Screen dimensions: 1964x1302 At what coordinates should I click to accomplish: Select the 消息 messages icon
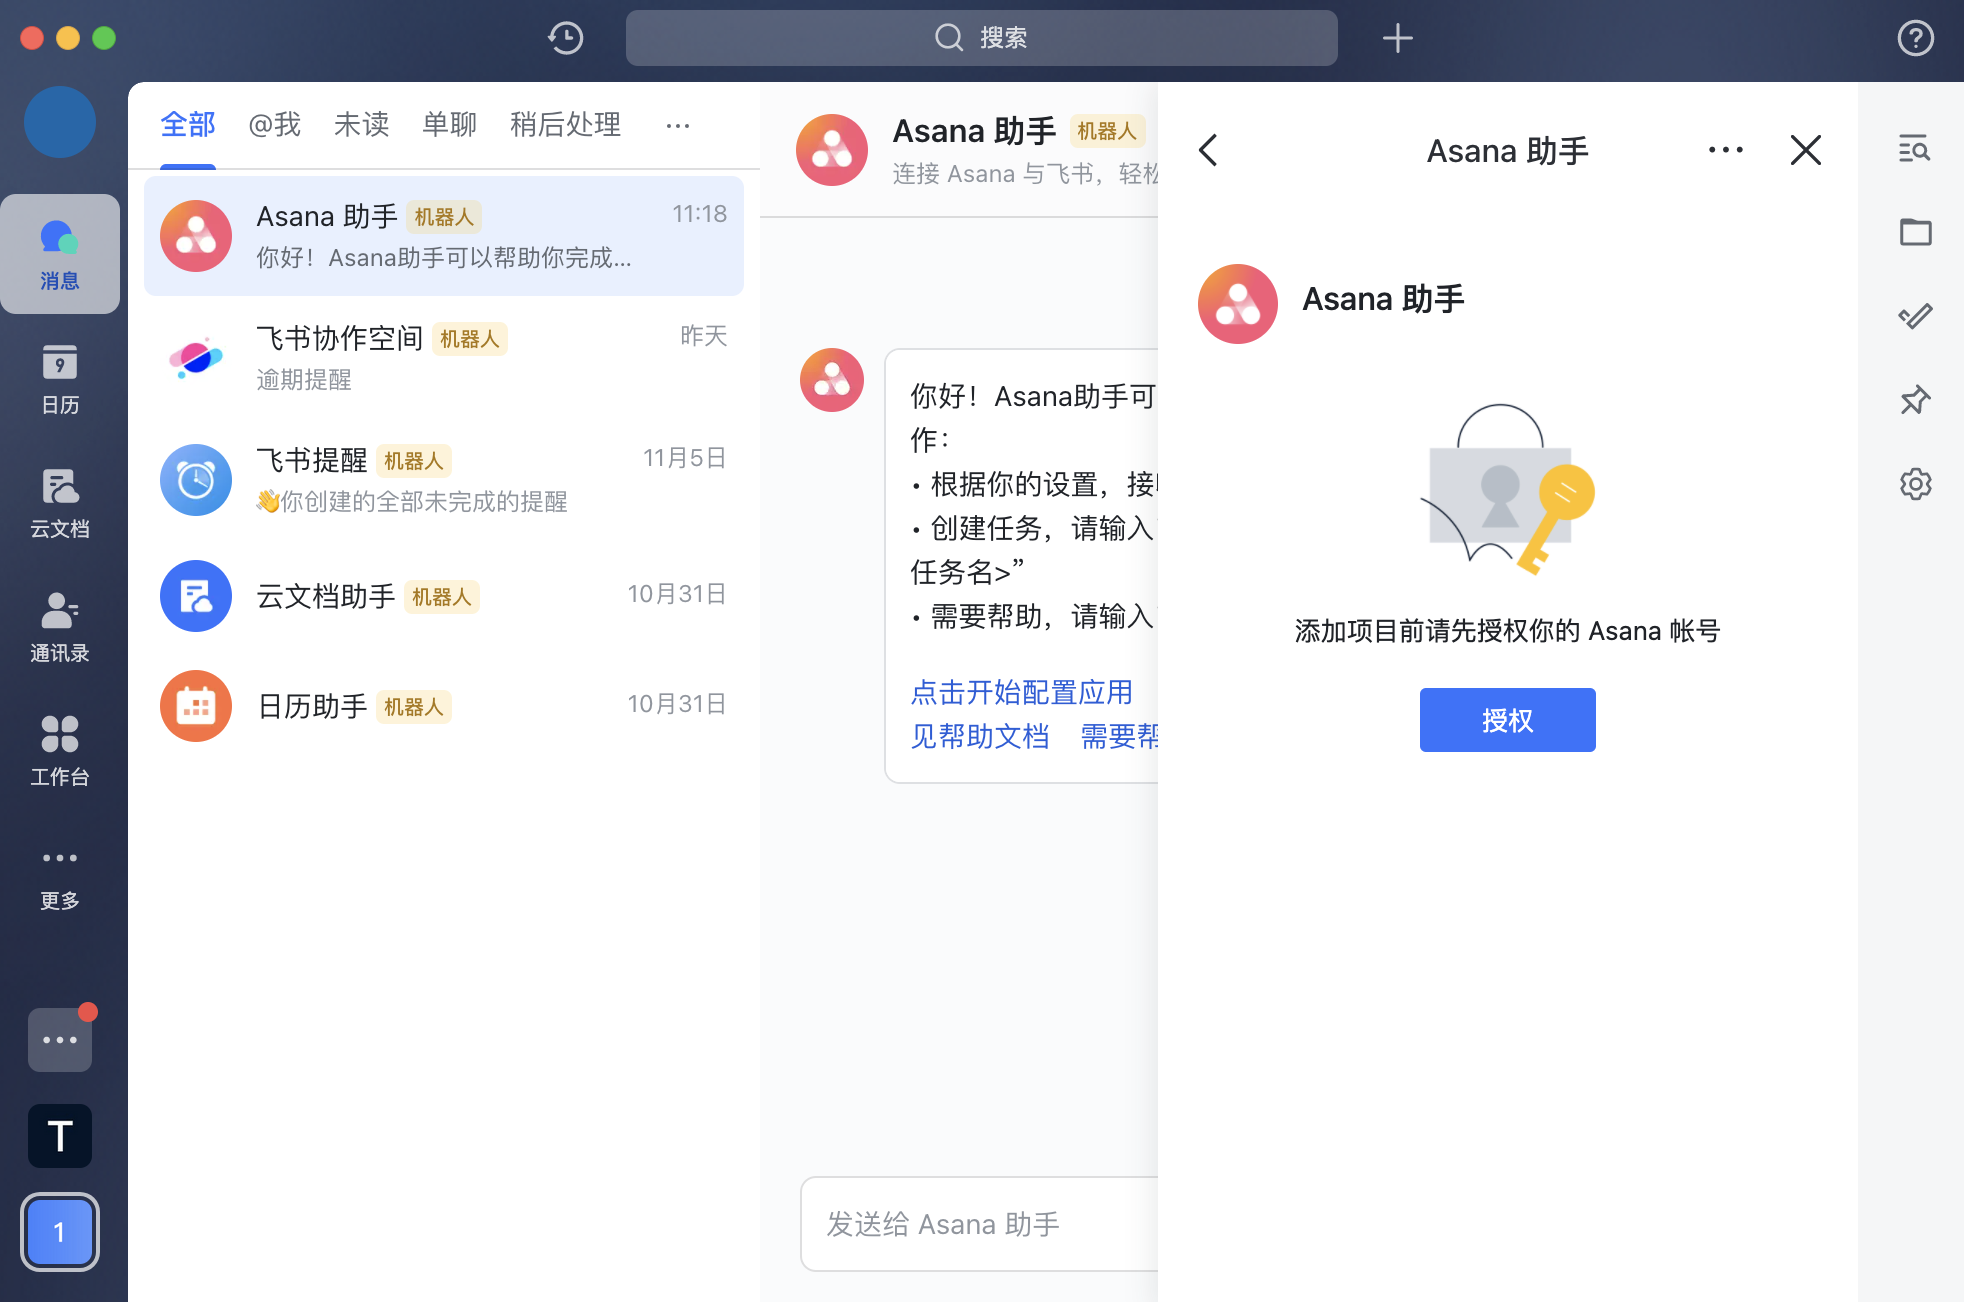click(x=60, y=252)
